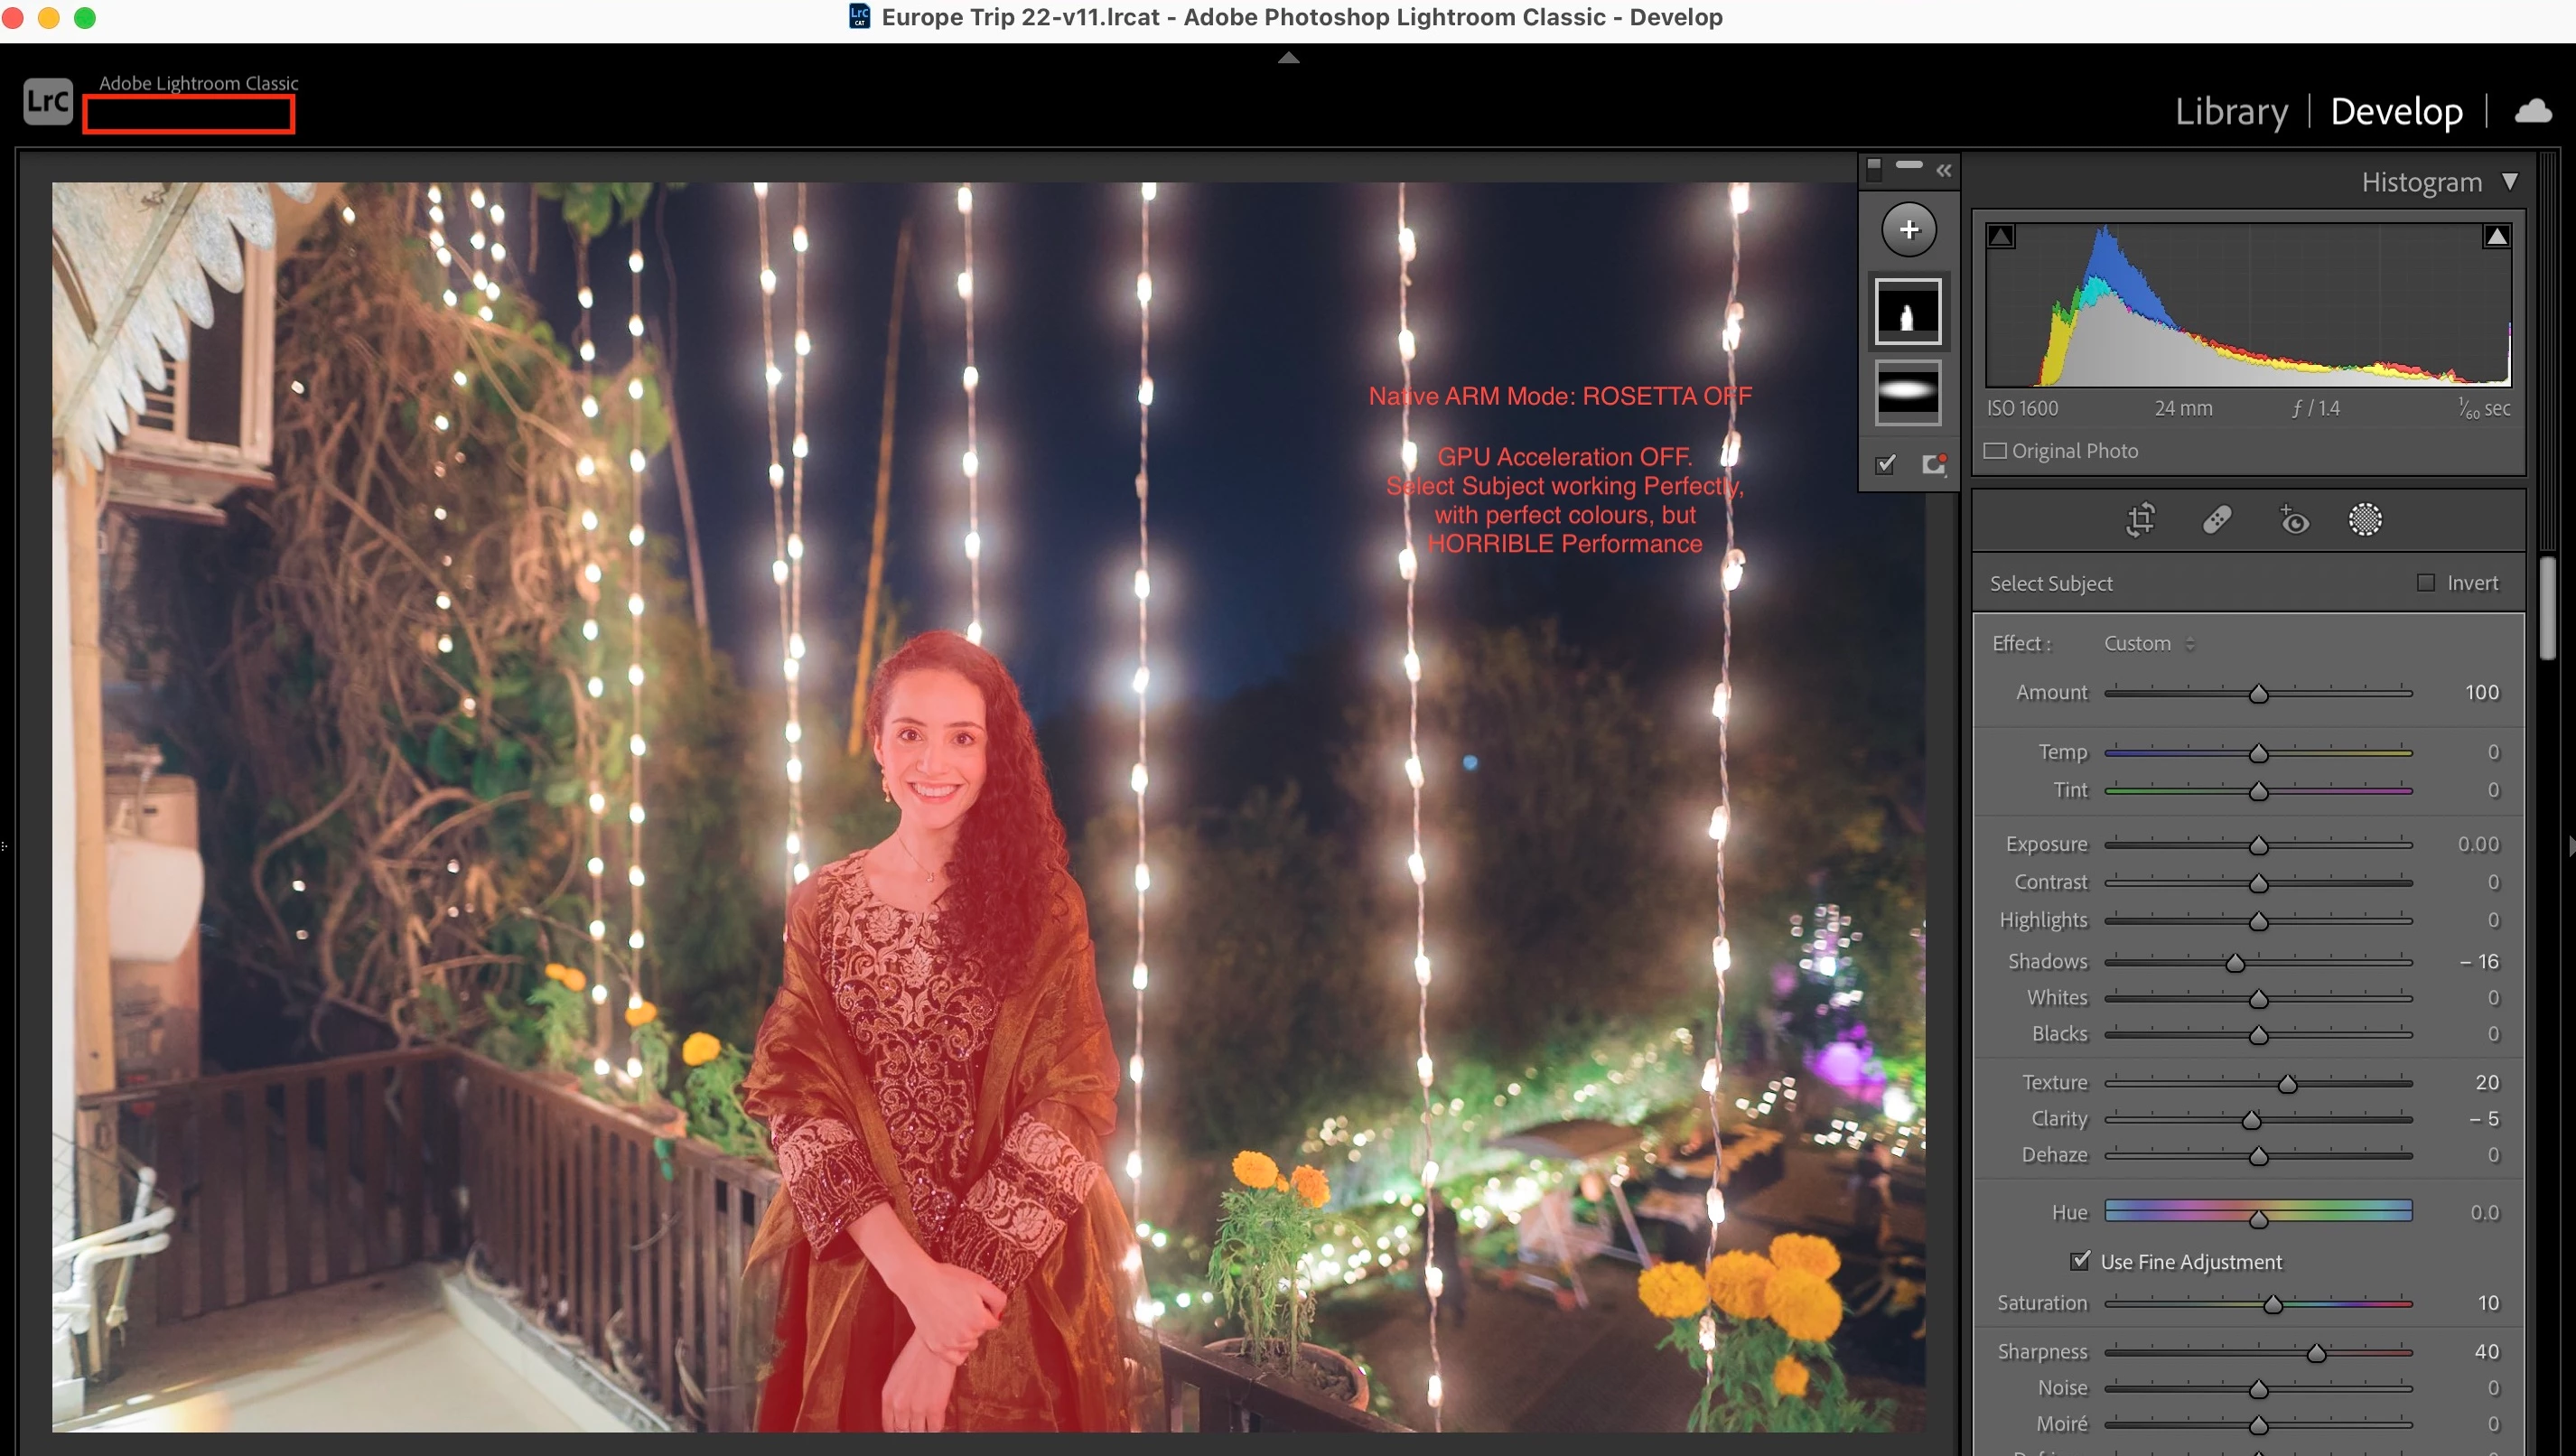Open mask overlay options icon

1934,464
